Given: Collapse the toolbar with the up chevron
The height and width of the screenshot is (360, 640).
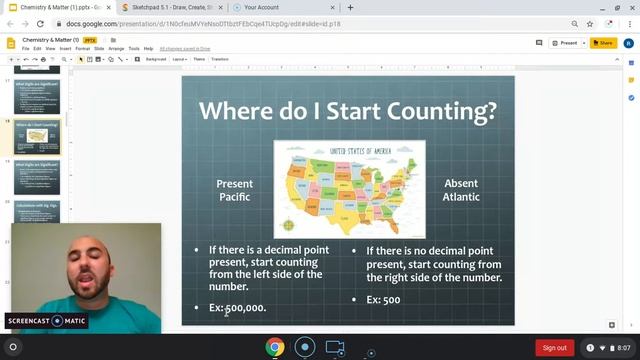Looking at the screenshot, I should pos(617,60).
